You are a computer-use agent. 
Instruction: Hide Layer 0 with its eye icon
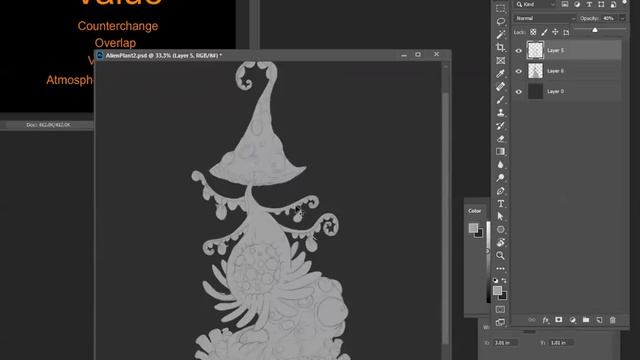pyautogui.click(x=519, y=91)
